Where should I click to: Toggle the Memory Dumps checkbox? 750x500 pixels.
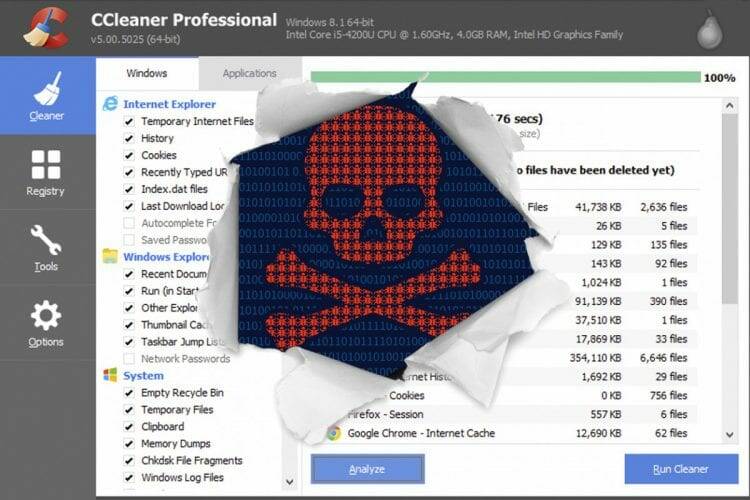pyautogui.click(x=129, y=444)
